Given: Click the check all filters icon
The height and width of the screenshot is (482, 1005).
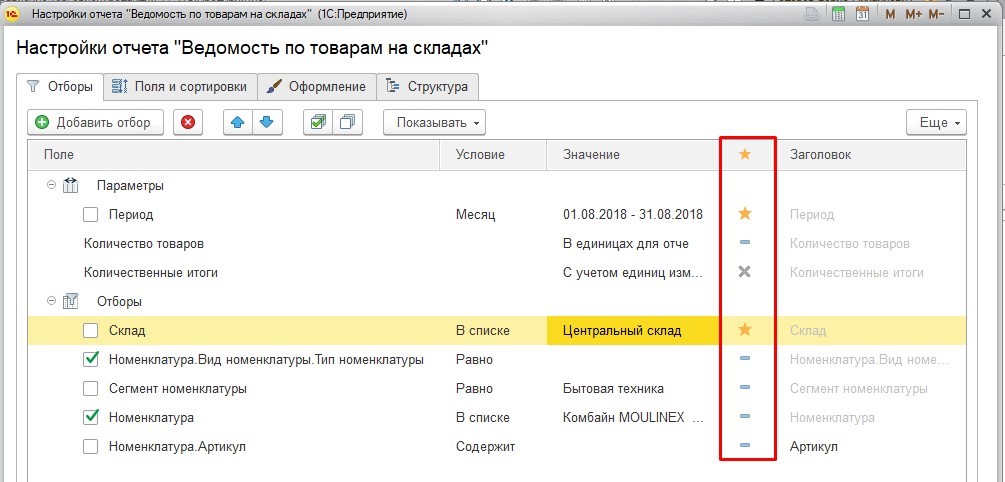Looking at the screenshot, I should tap(318, 123).
